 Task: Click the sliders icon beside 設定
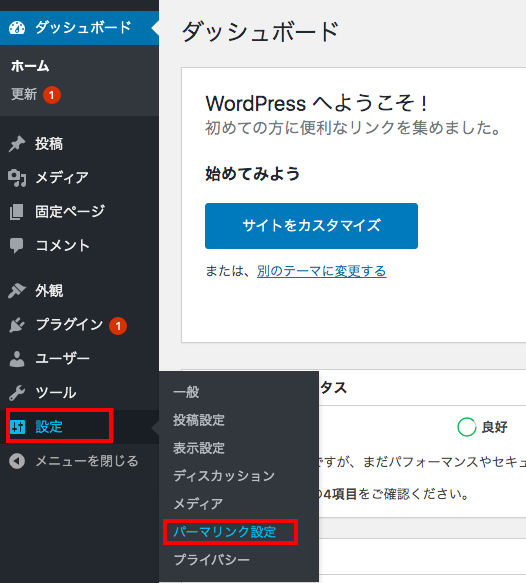coord(17,427)
